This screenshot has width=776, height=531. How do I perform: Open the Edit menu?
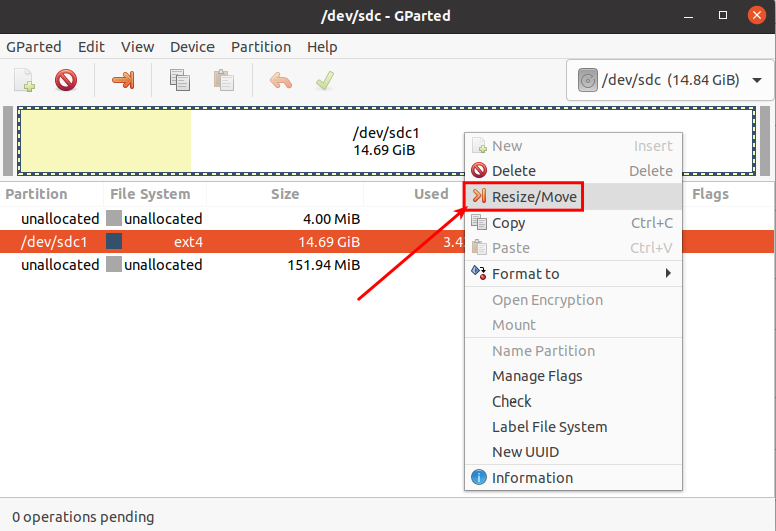point(91,47)
